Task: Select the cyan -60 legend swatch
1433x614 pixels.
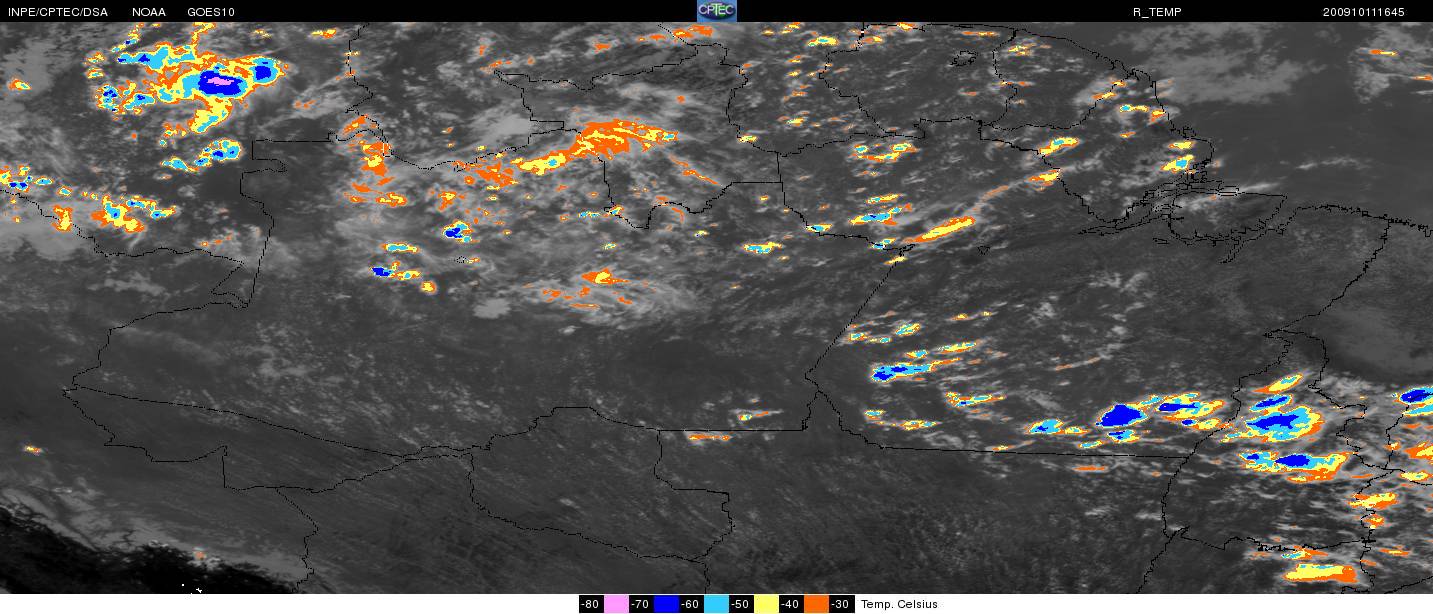Action: coord(716,604)
